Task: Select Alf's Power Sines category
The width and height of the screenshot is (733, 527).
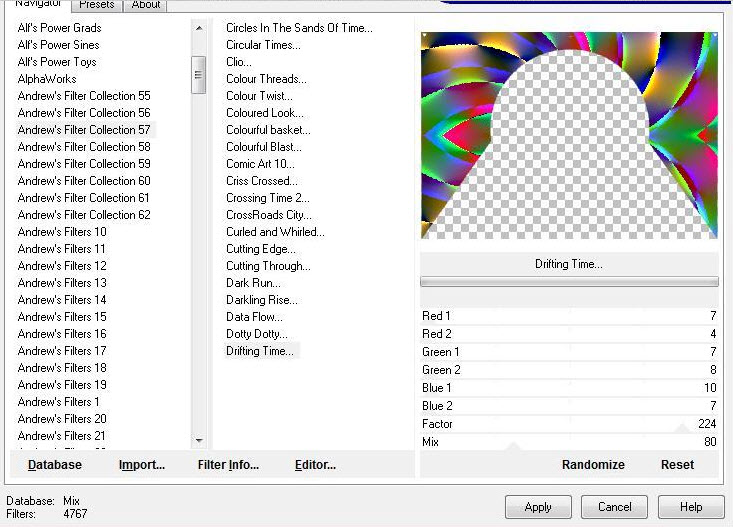Action: [58, 45]
